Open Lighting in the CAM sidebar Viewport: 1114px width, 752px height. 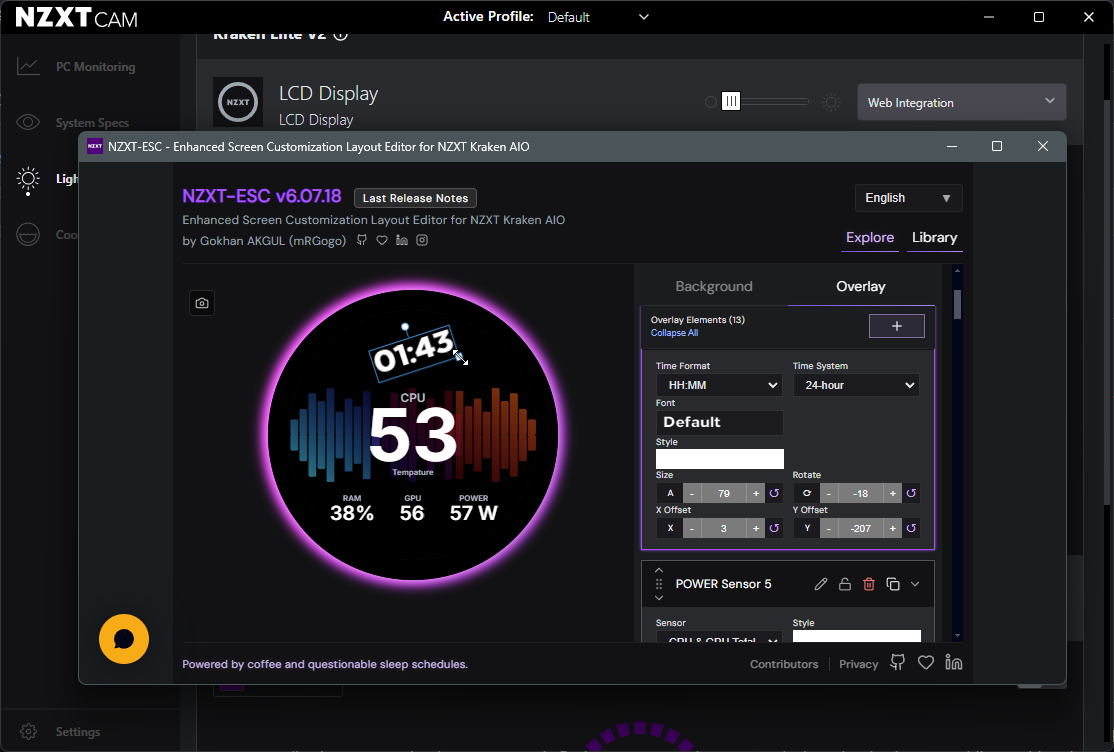click(x=47, y=178)
